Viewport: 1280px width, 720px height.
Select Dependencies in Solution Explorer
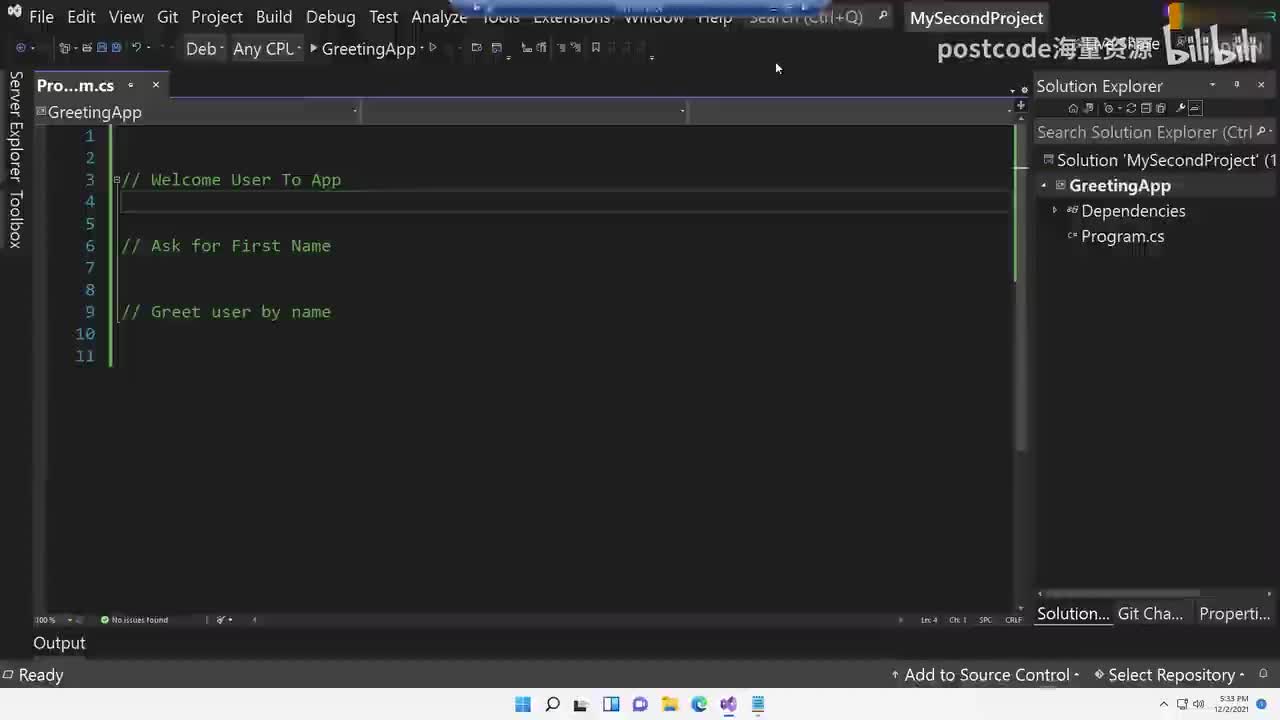(1133, 211)
